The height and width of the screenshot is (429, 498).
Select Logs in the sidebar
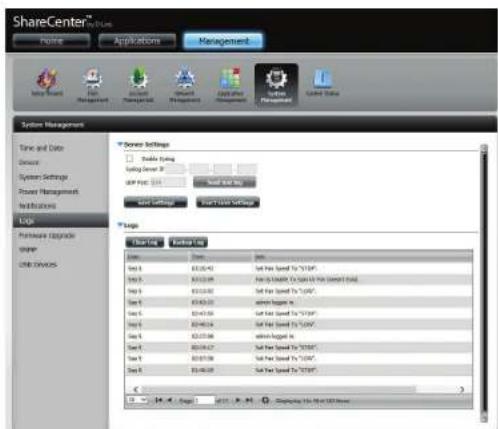click(61, 221)
